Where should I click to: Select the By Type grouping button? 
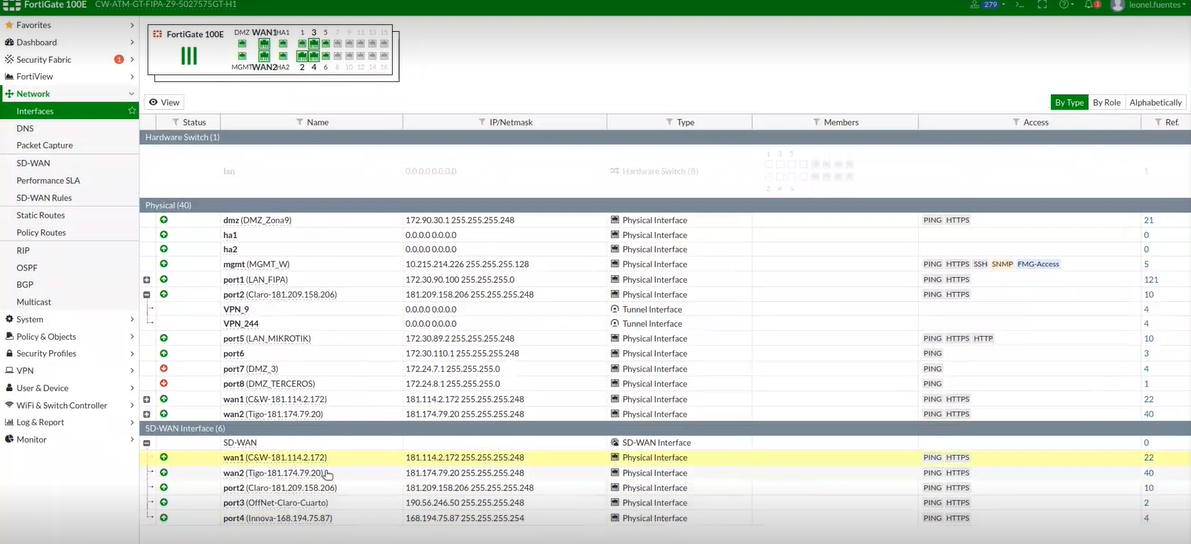pyautogui.click(x=1068, y=102)
